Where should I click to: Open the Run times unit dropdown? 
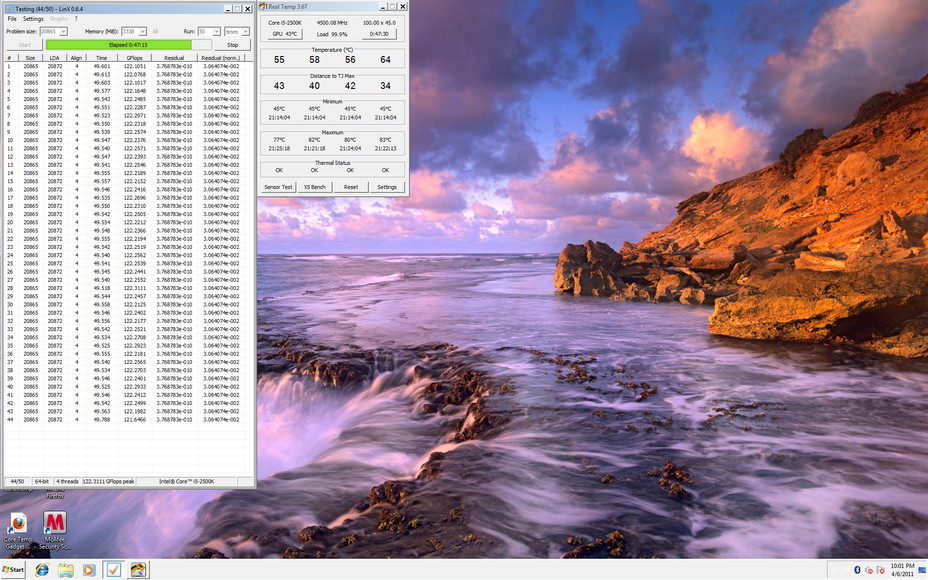246,32
